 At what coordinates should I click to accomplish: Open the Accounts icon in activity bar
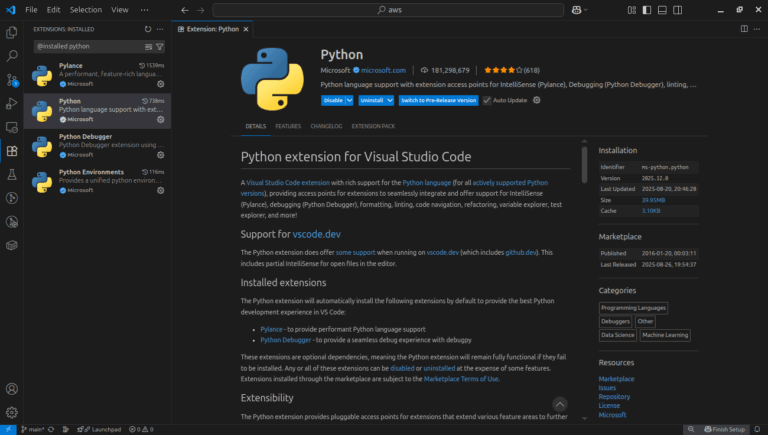point(12,389)
